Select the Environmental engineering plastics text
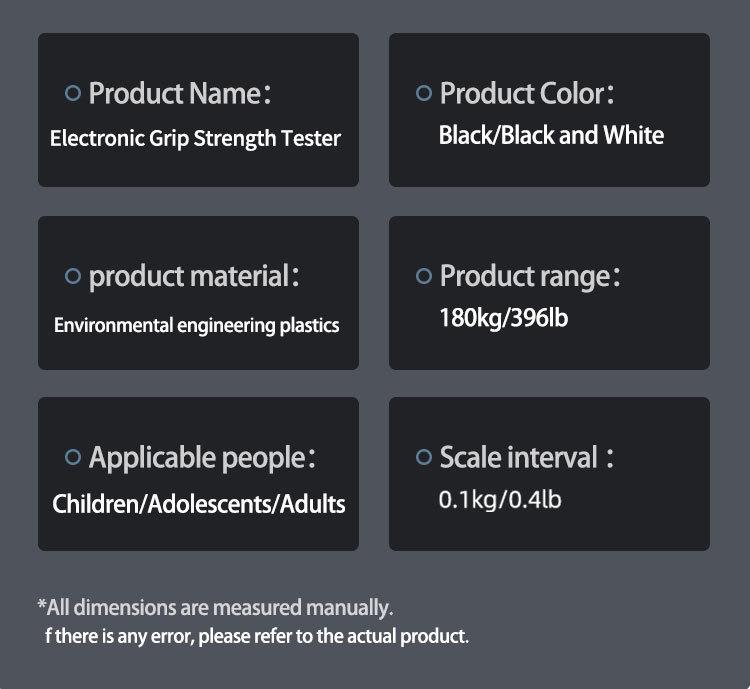Image resolution: width=750 pixels, height=689 pixels. pyautogui.click(x=196, y=325)
